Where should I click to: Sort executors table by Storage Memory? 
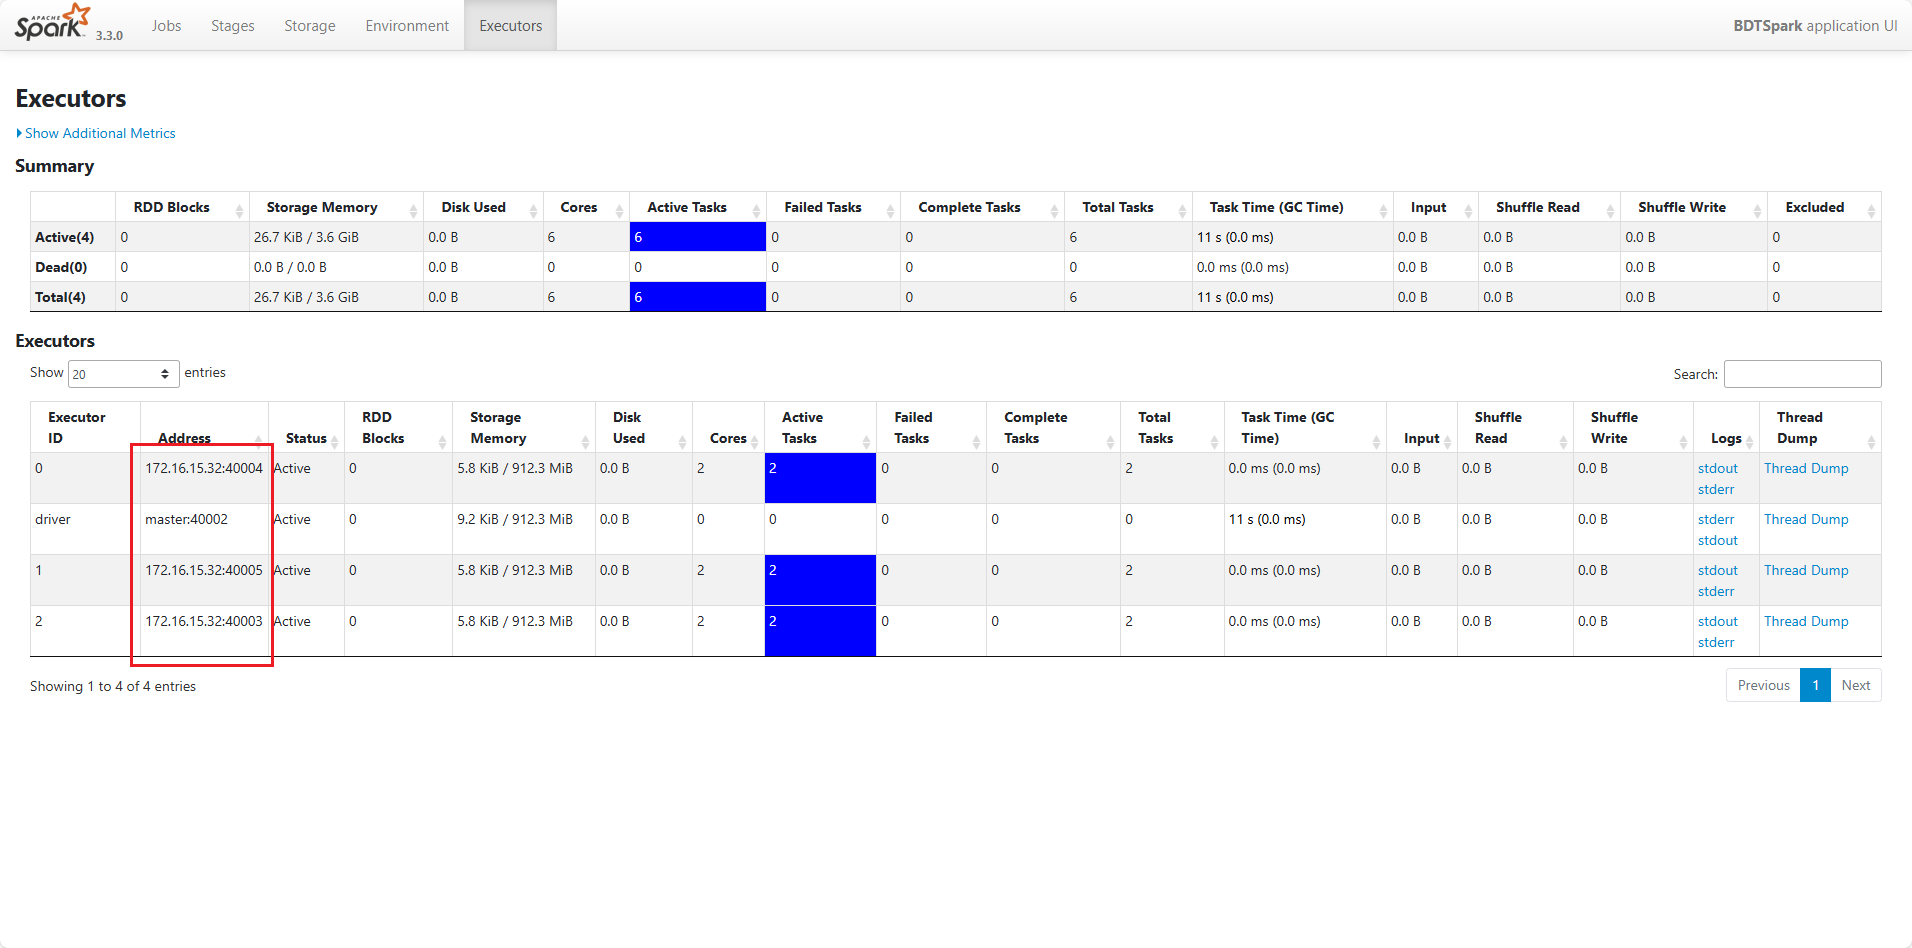(523, 428)
